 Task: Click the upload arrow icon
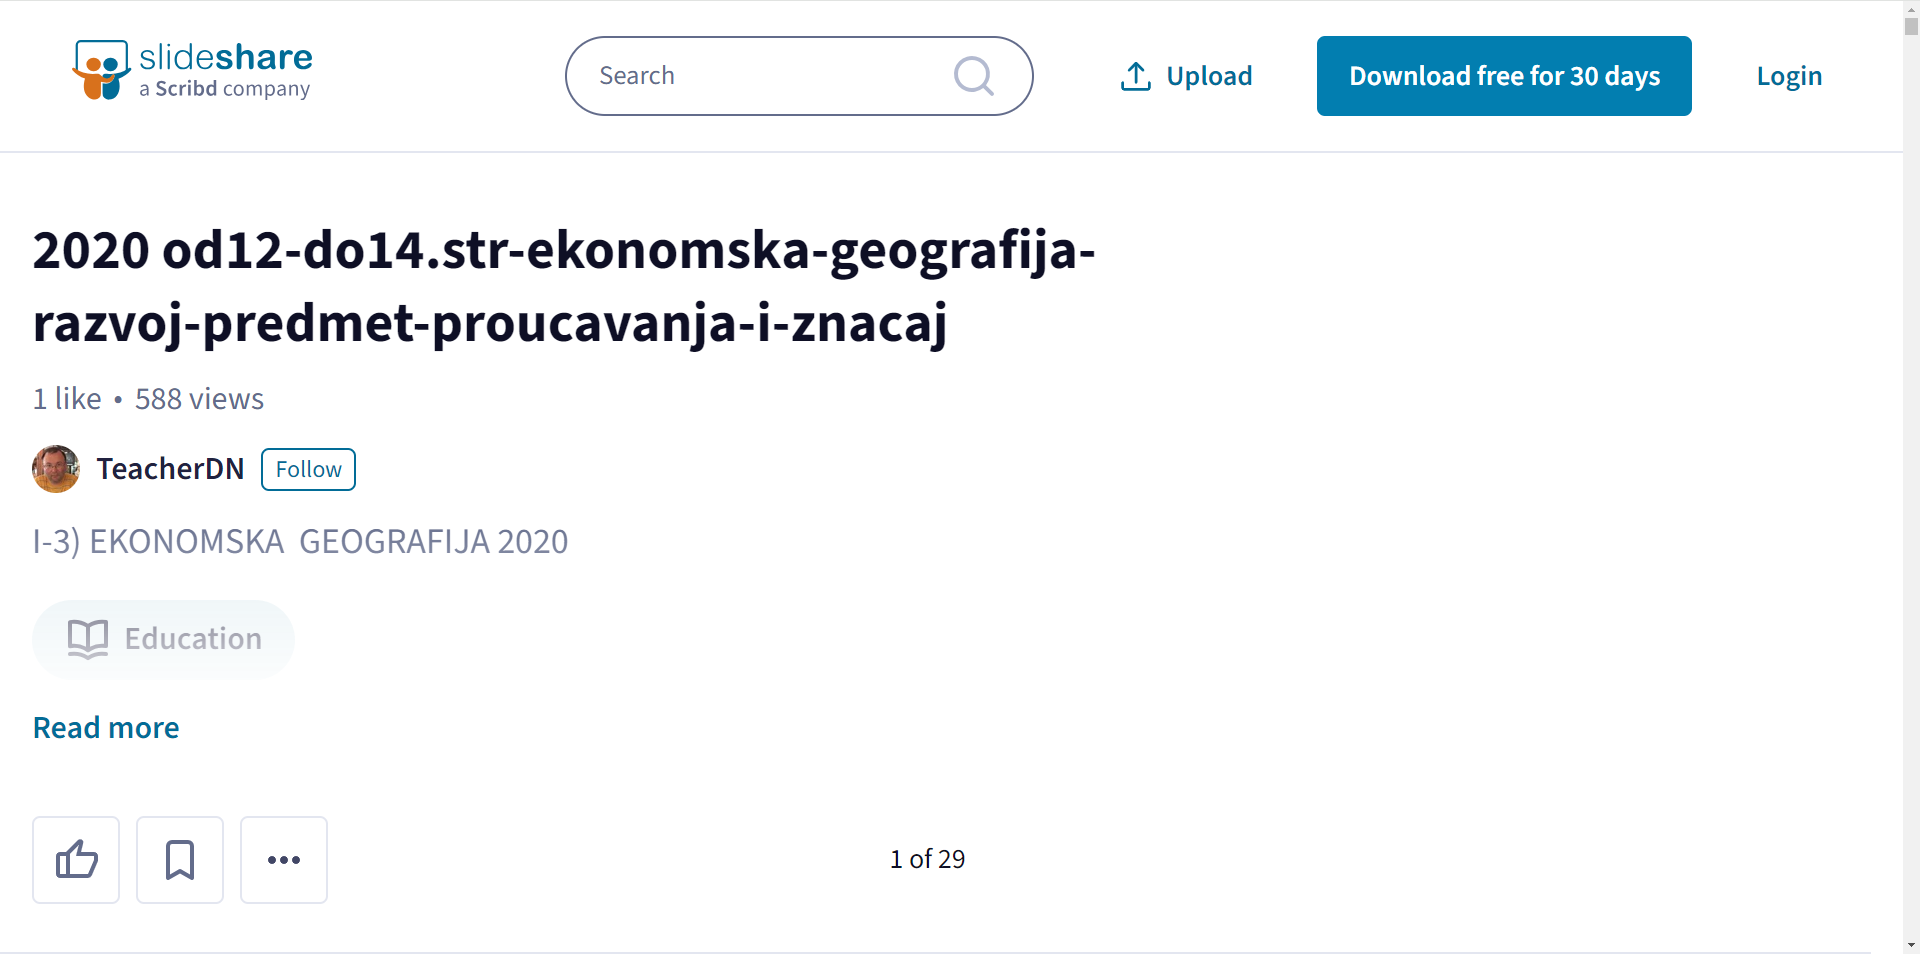tap(1135, 76)
